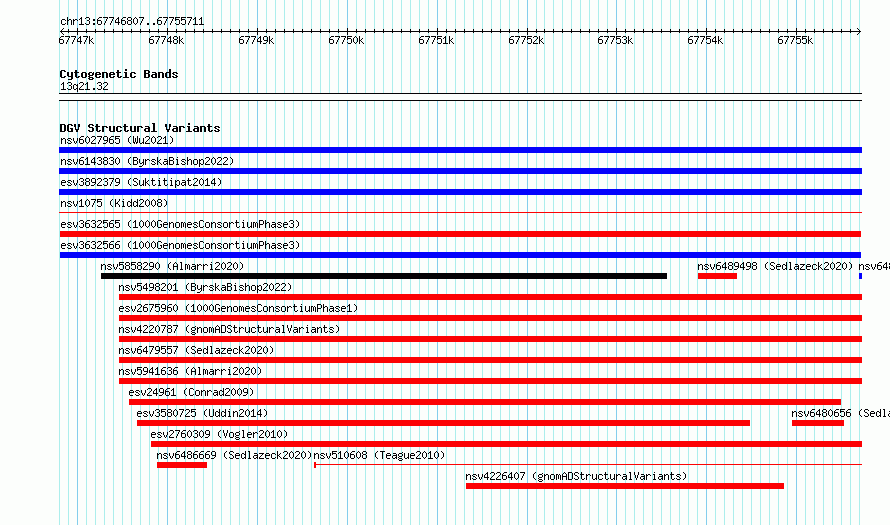Click the 67752k ruler tick label

526,41
